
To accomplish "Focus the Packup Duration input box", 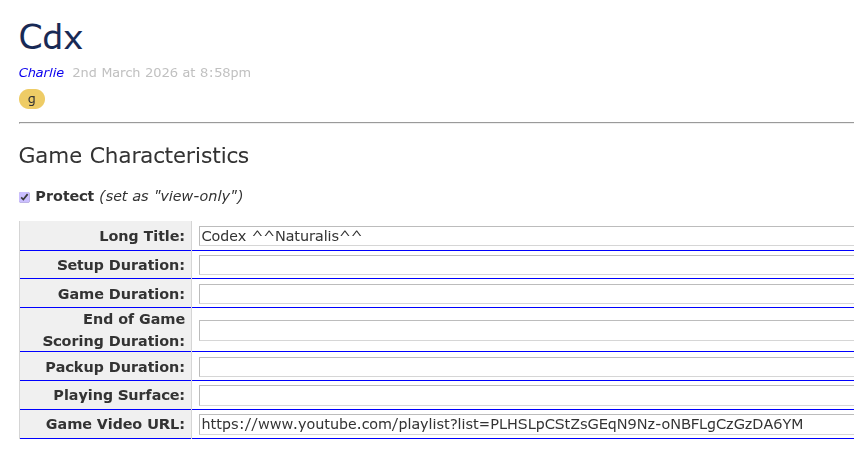I will 526,367.
